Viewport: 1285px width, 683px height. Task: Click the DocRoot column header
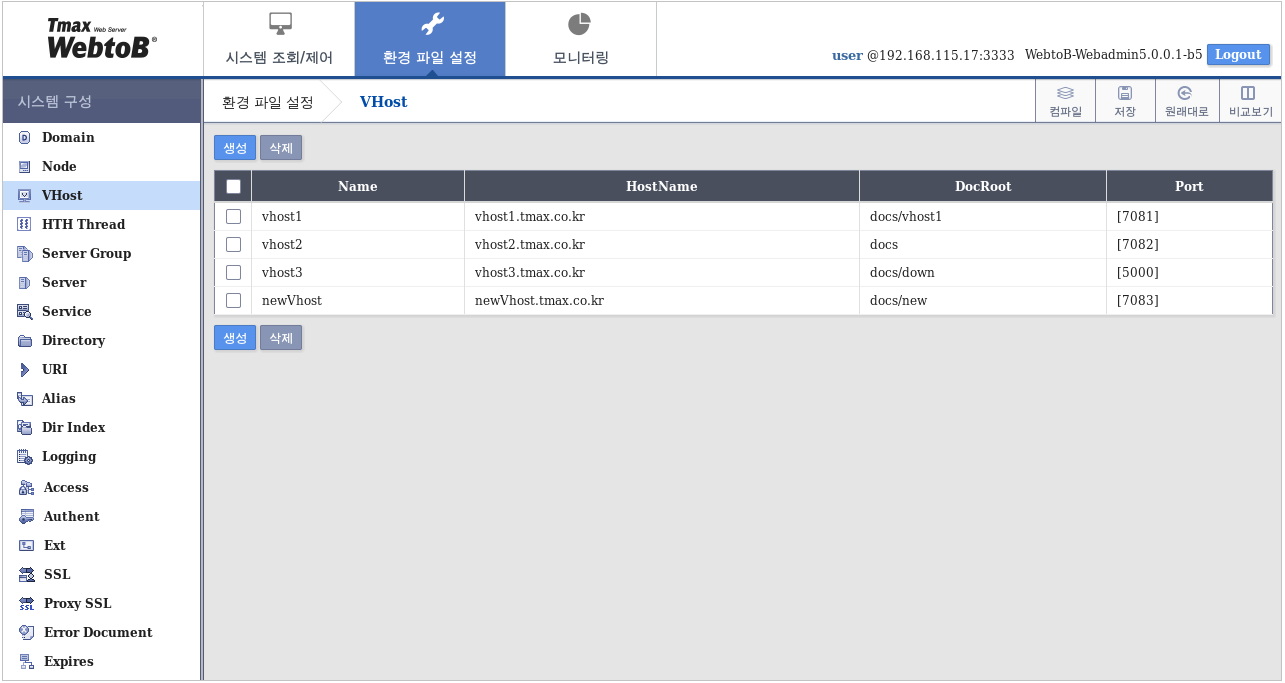point(983,186)
